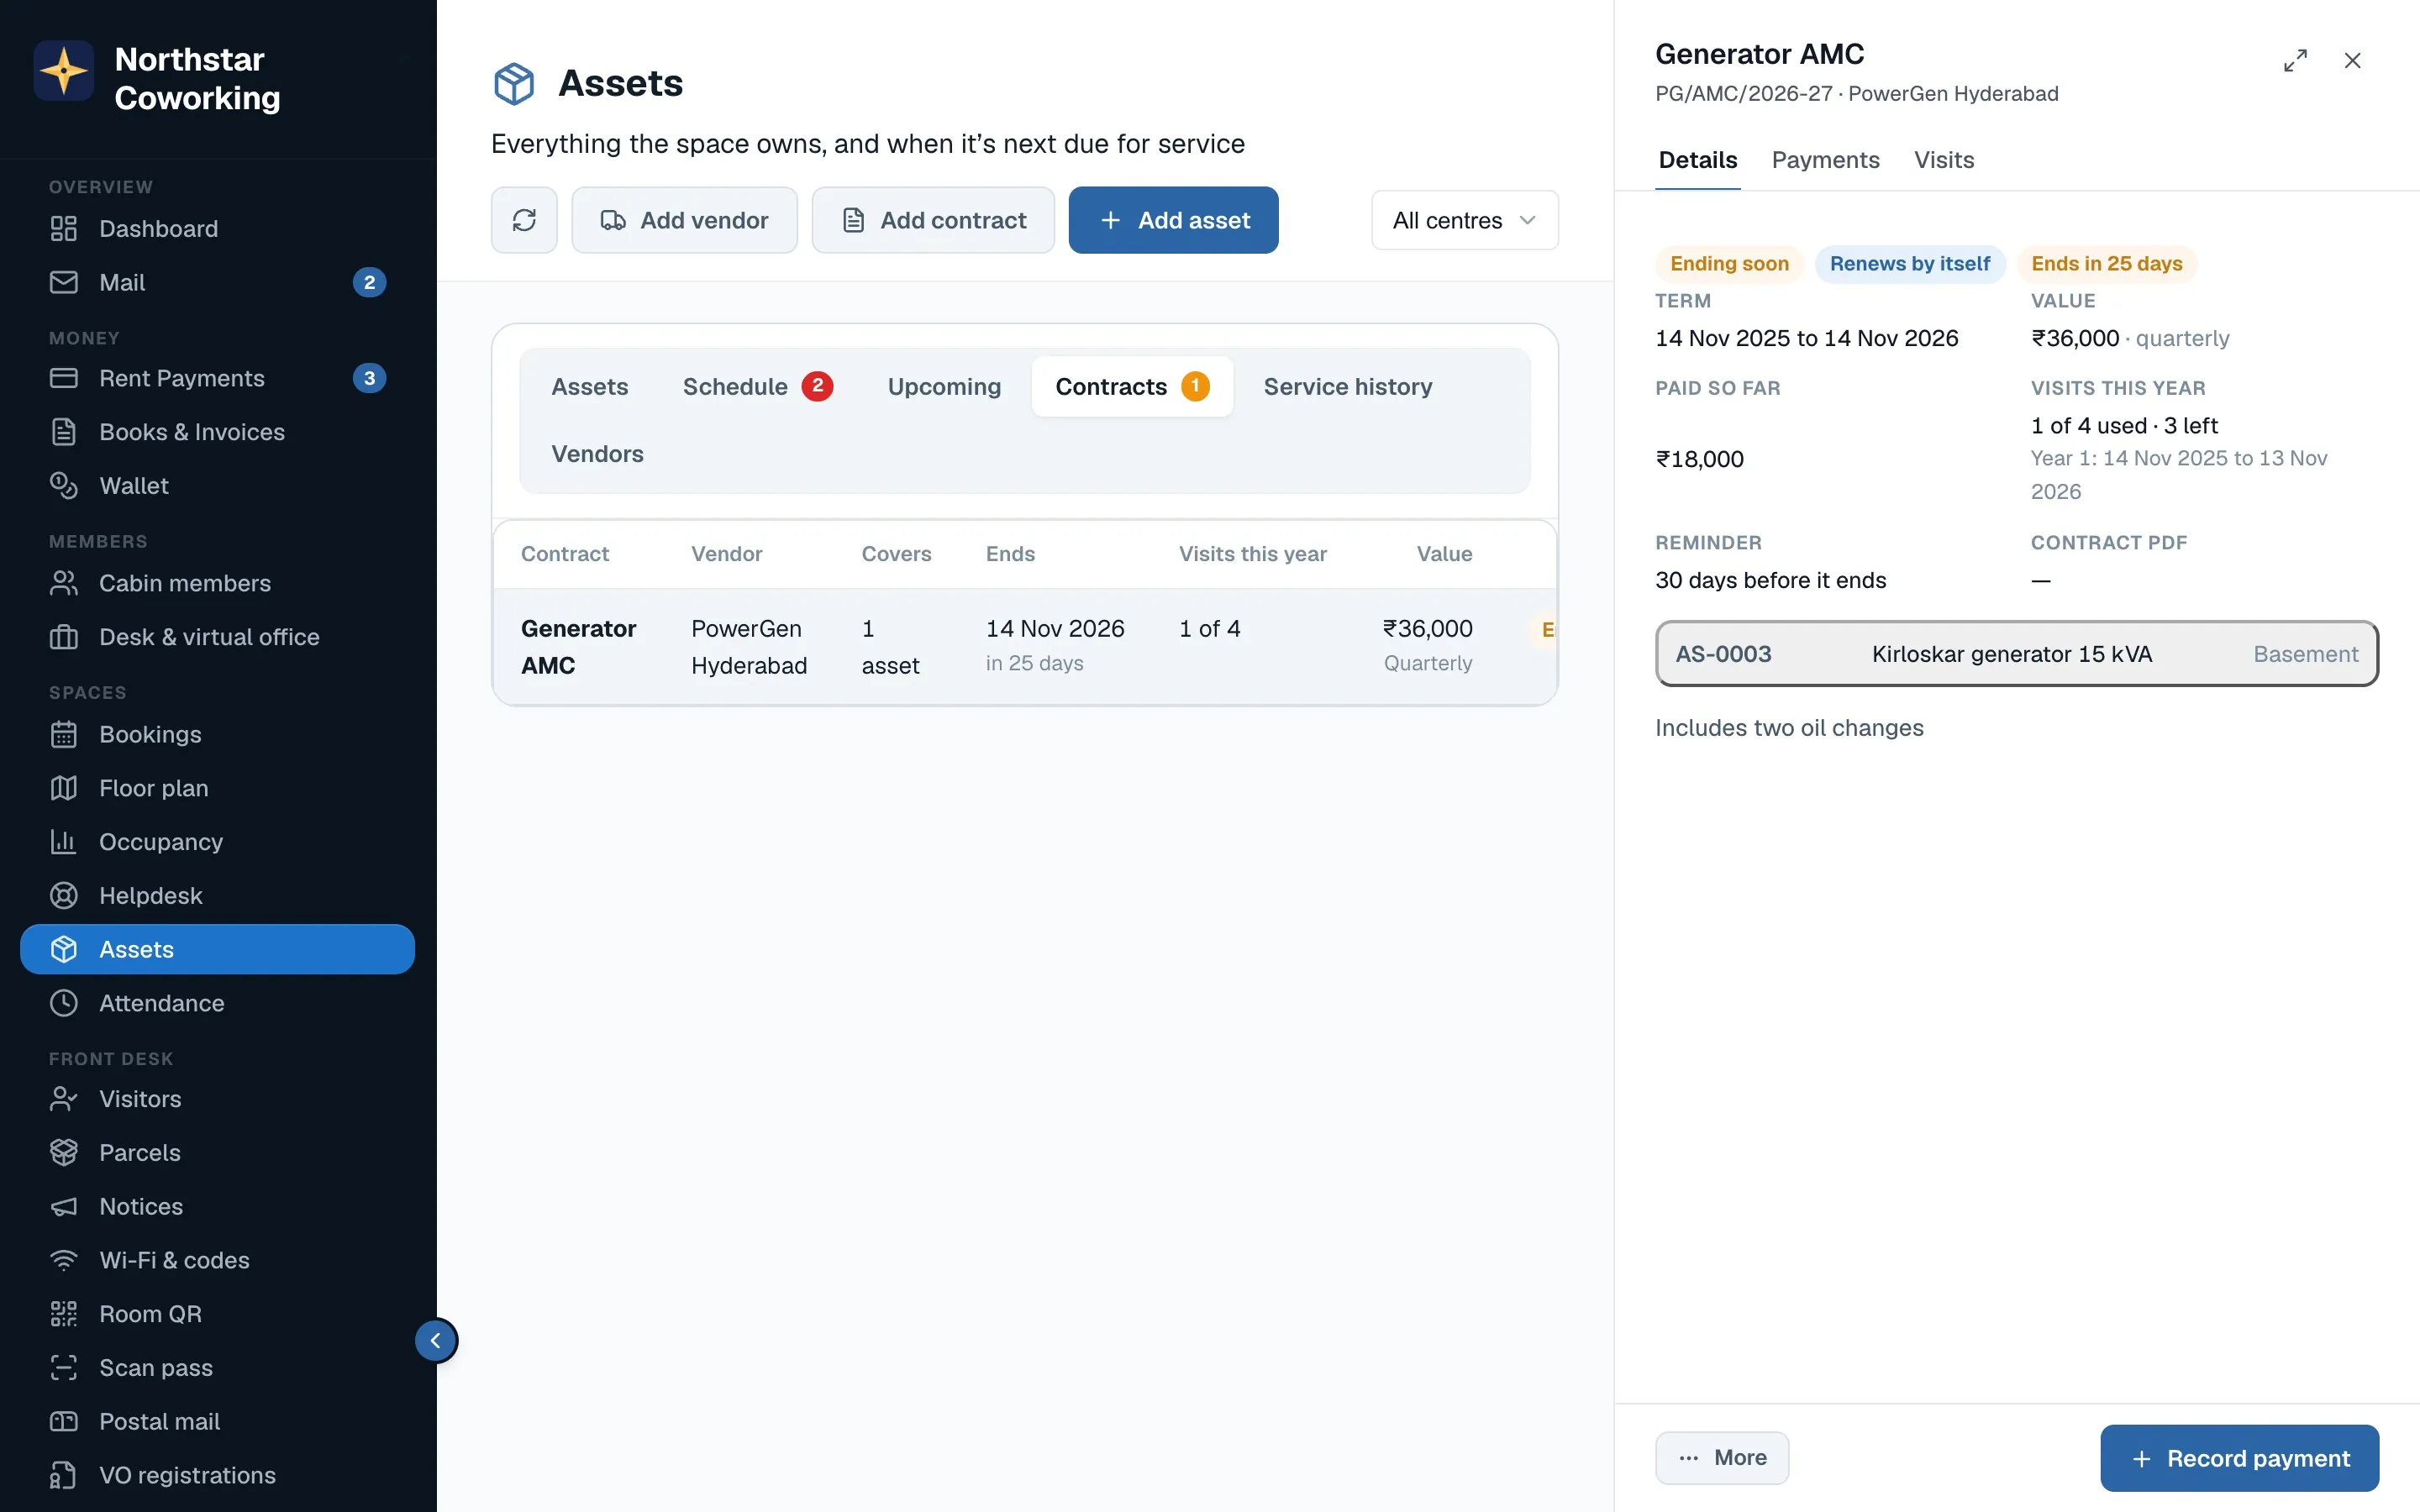This screenshot has width=2420, height=1512.
Task: Open Dashboard from the sidebar
Action: (217, 229)
